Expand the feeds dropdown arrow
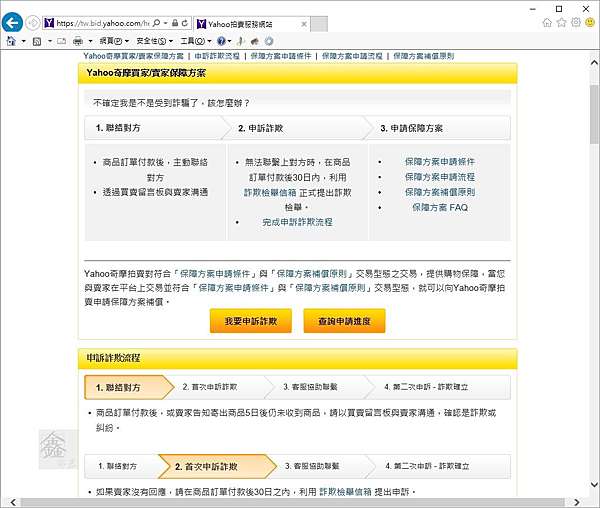The width and height of the screenshot is (600, 508). click(x=49, y=41)
